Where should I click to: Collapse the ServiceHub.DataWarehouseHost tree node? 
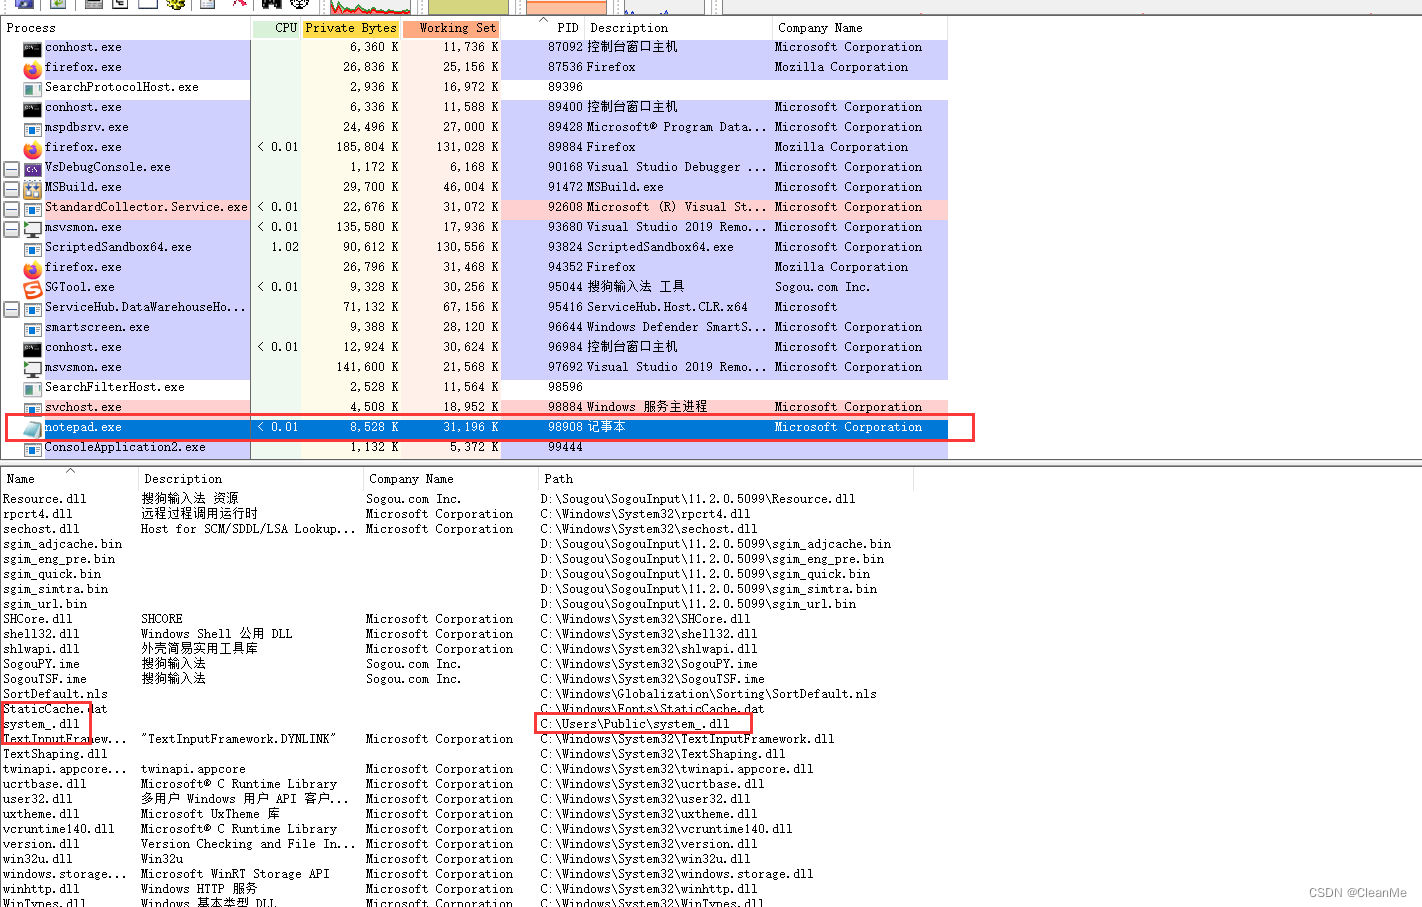(x=11, y=309)
